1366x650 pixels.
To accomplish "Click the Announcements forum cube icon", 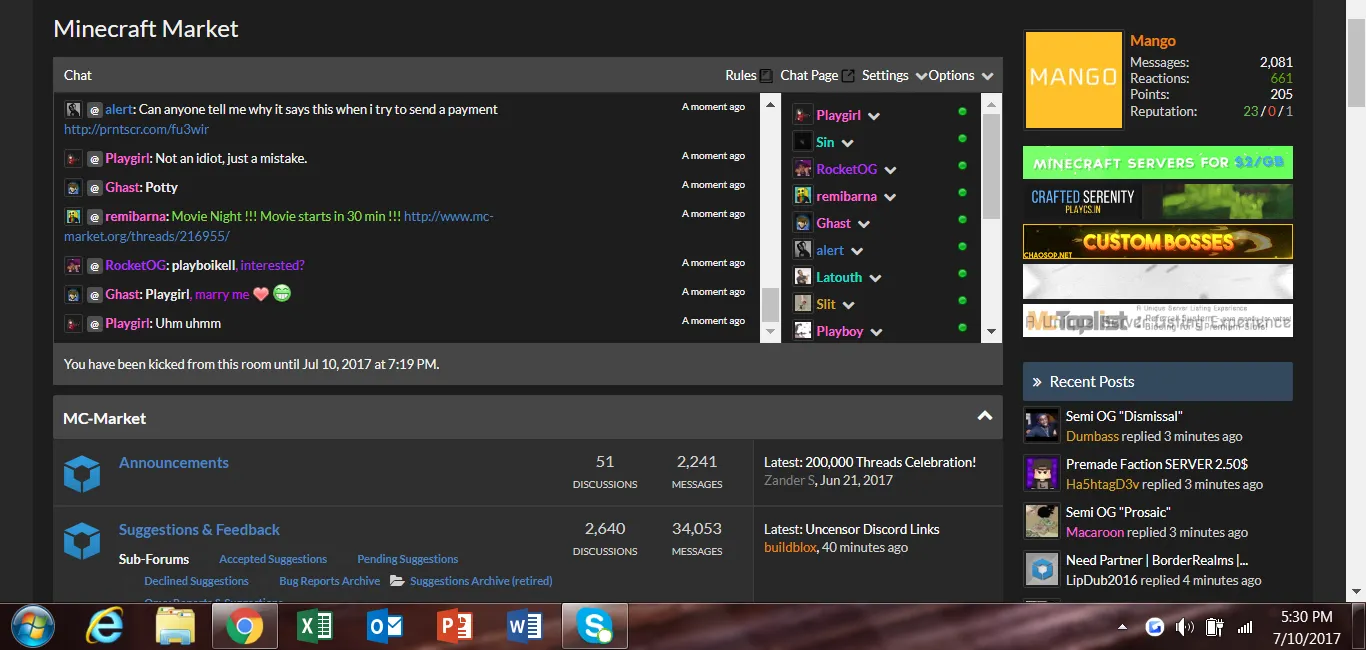I will 82,473.
